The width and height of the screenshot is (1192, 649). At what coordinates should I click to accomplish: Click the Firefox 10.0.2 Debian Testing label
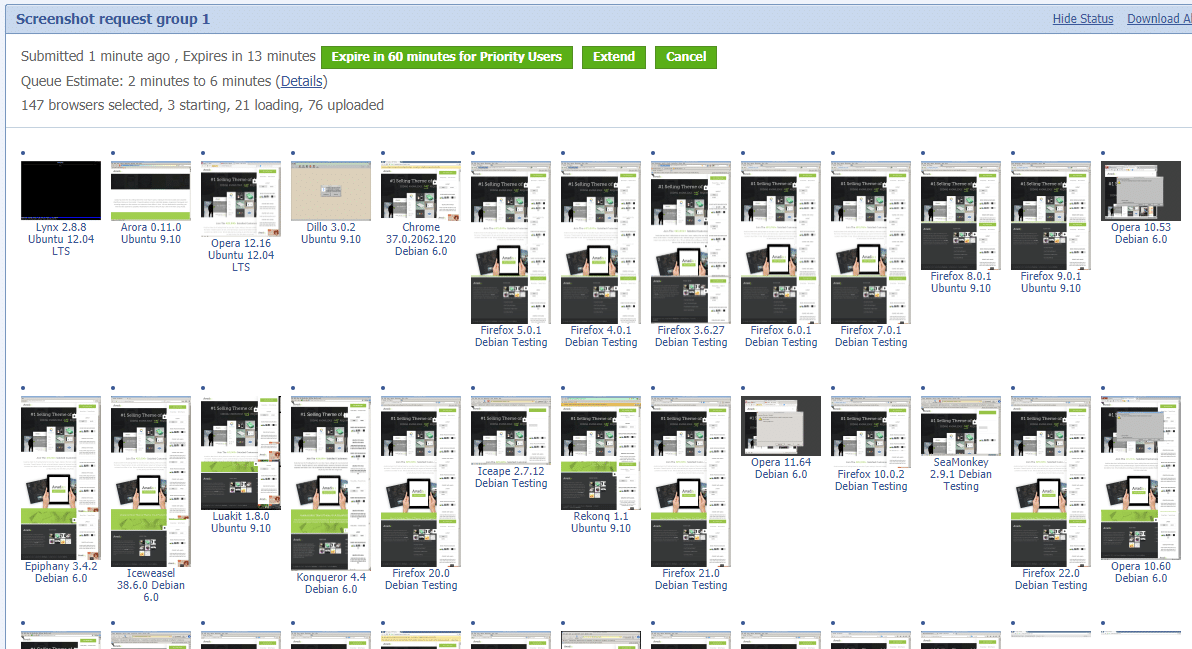871,480
